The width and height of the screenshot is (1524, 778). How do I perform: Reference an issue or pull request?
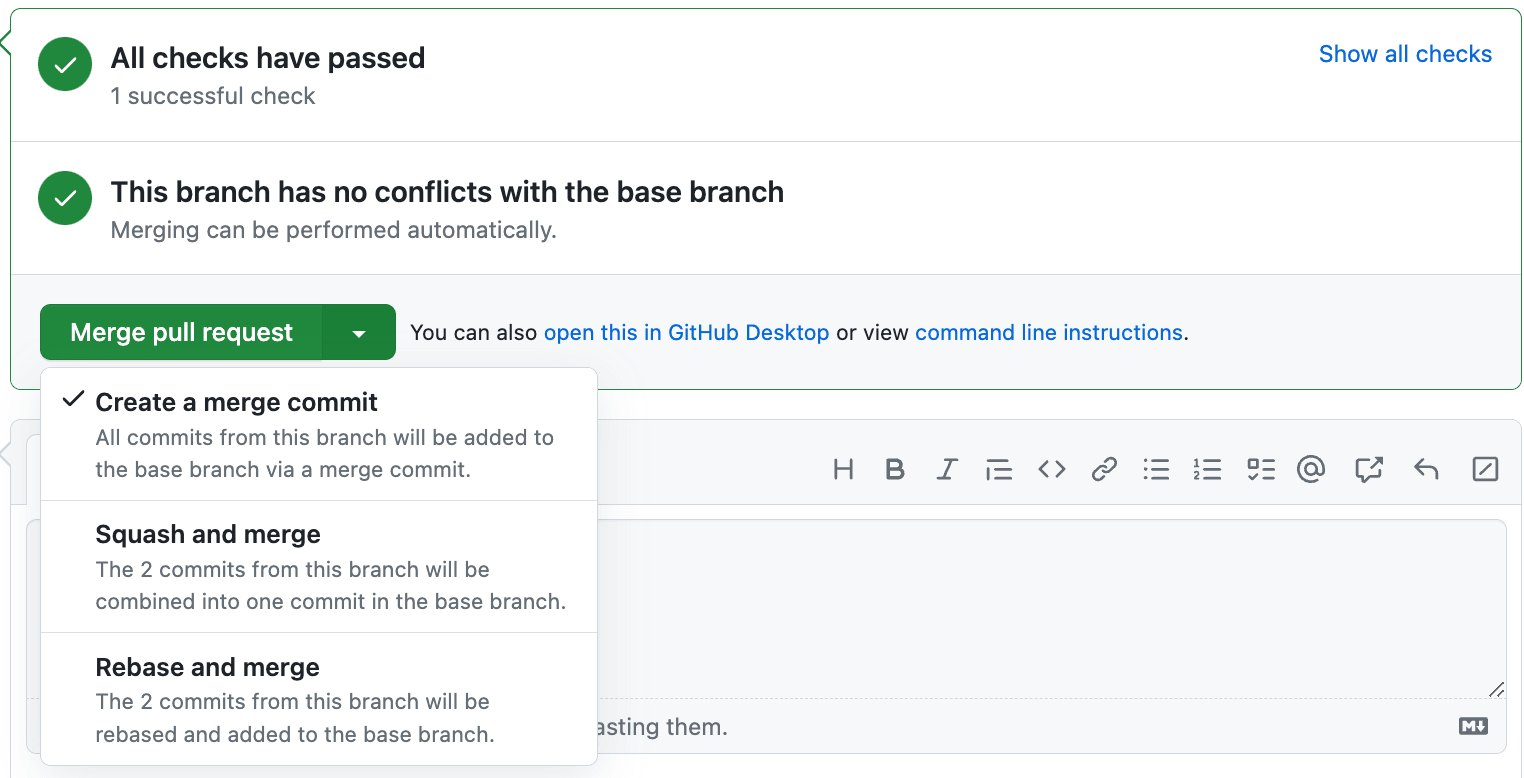pos(1368,469)
